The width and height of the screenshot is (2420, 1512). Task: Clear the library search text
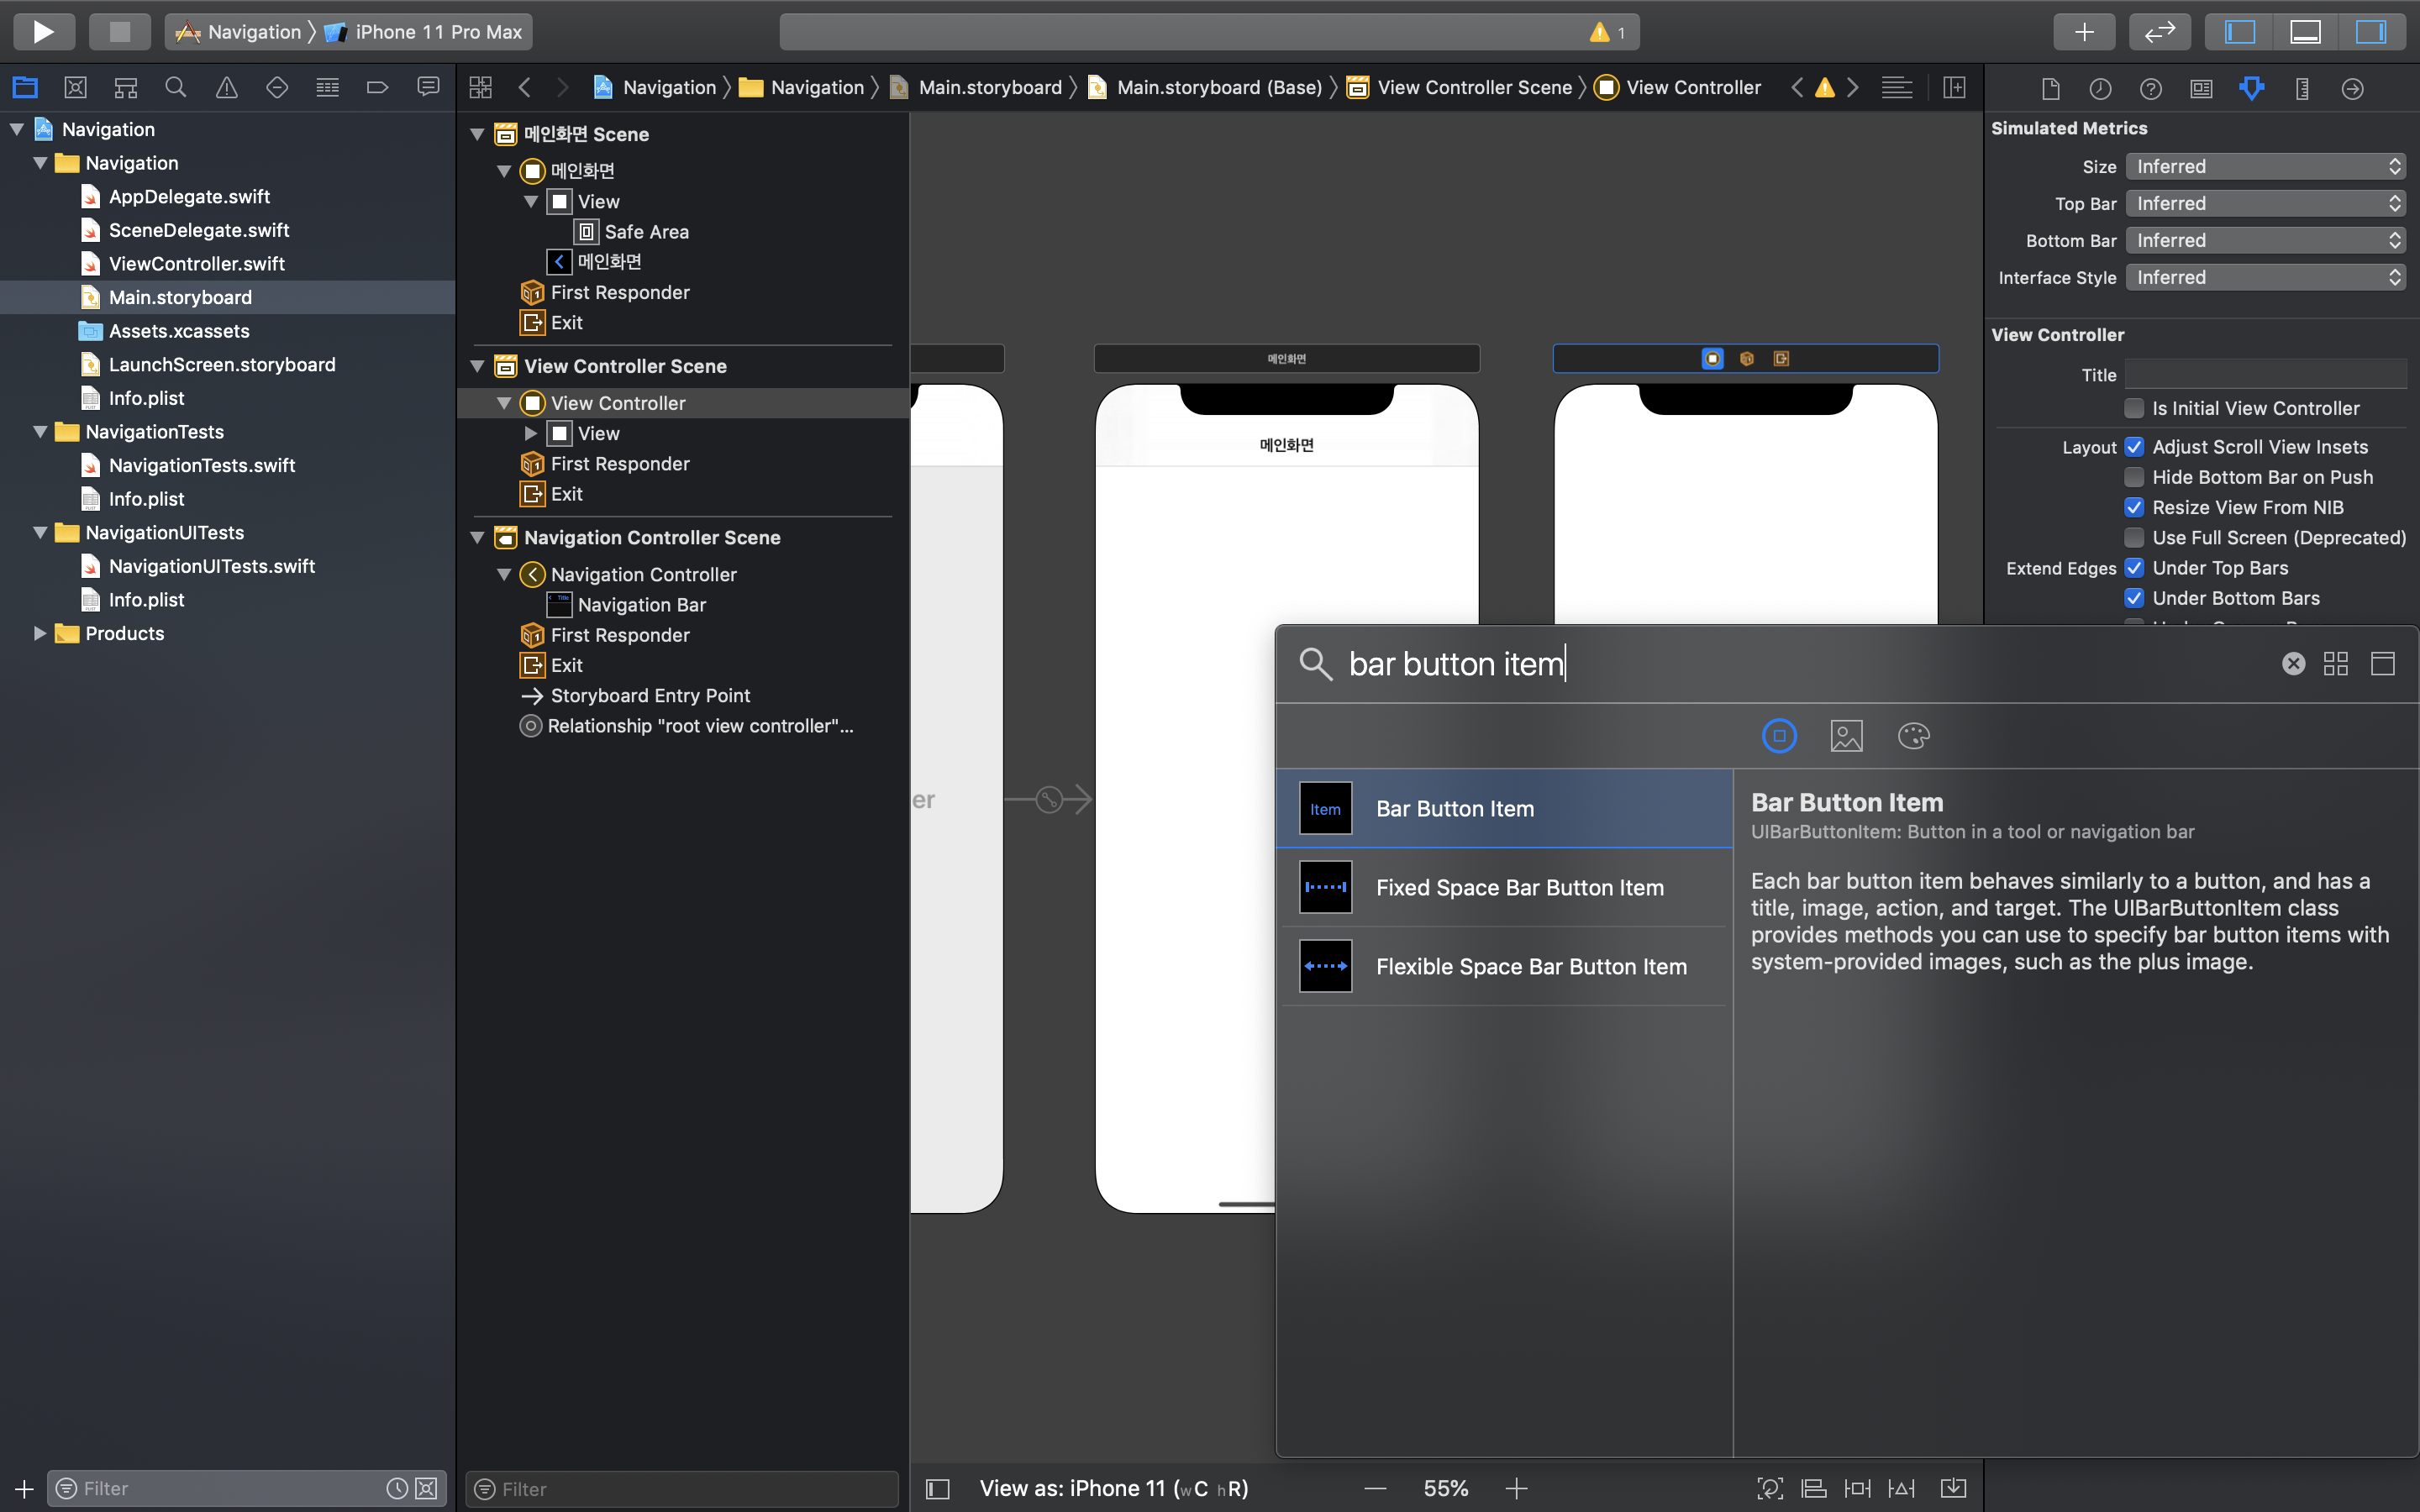[x=2293, y=664]
